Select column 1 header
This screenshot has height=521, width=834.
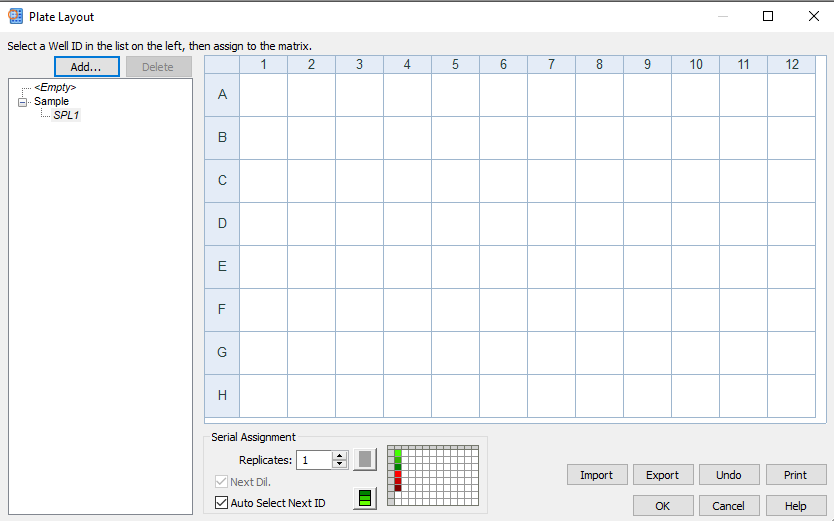tap(263, 64)
